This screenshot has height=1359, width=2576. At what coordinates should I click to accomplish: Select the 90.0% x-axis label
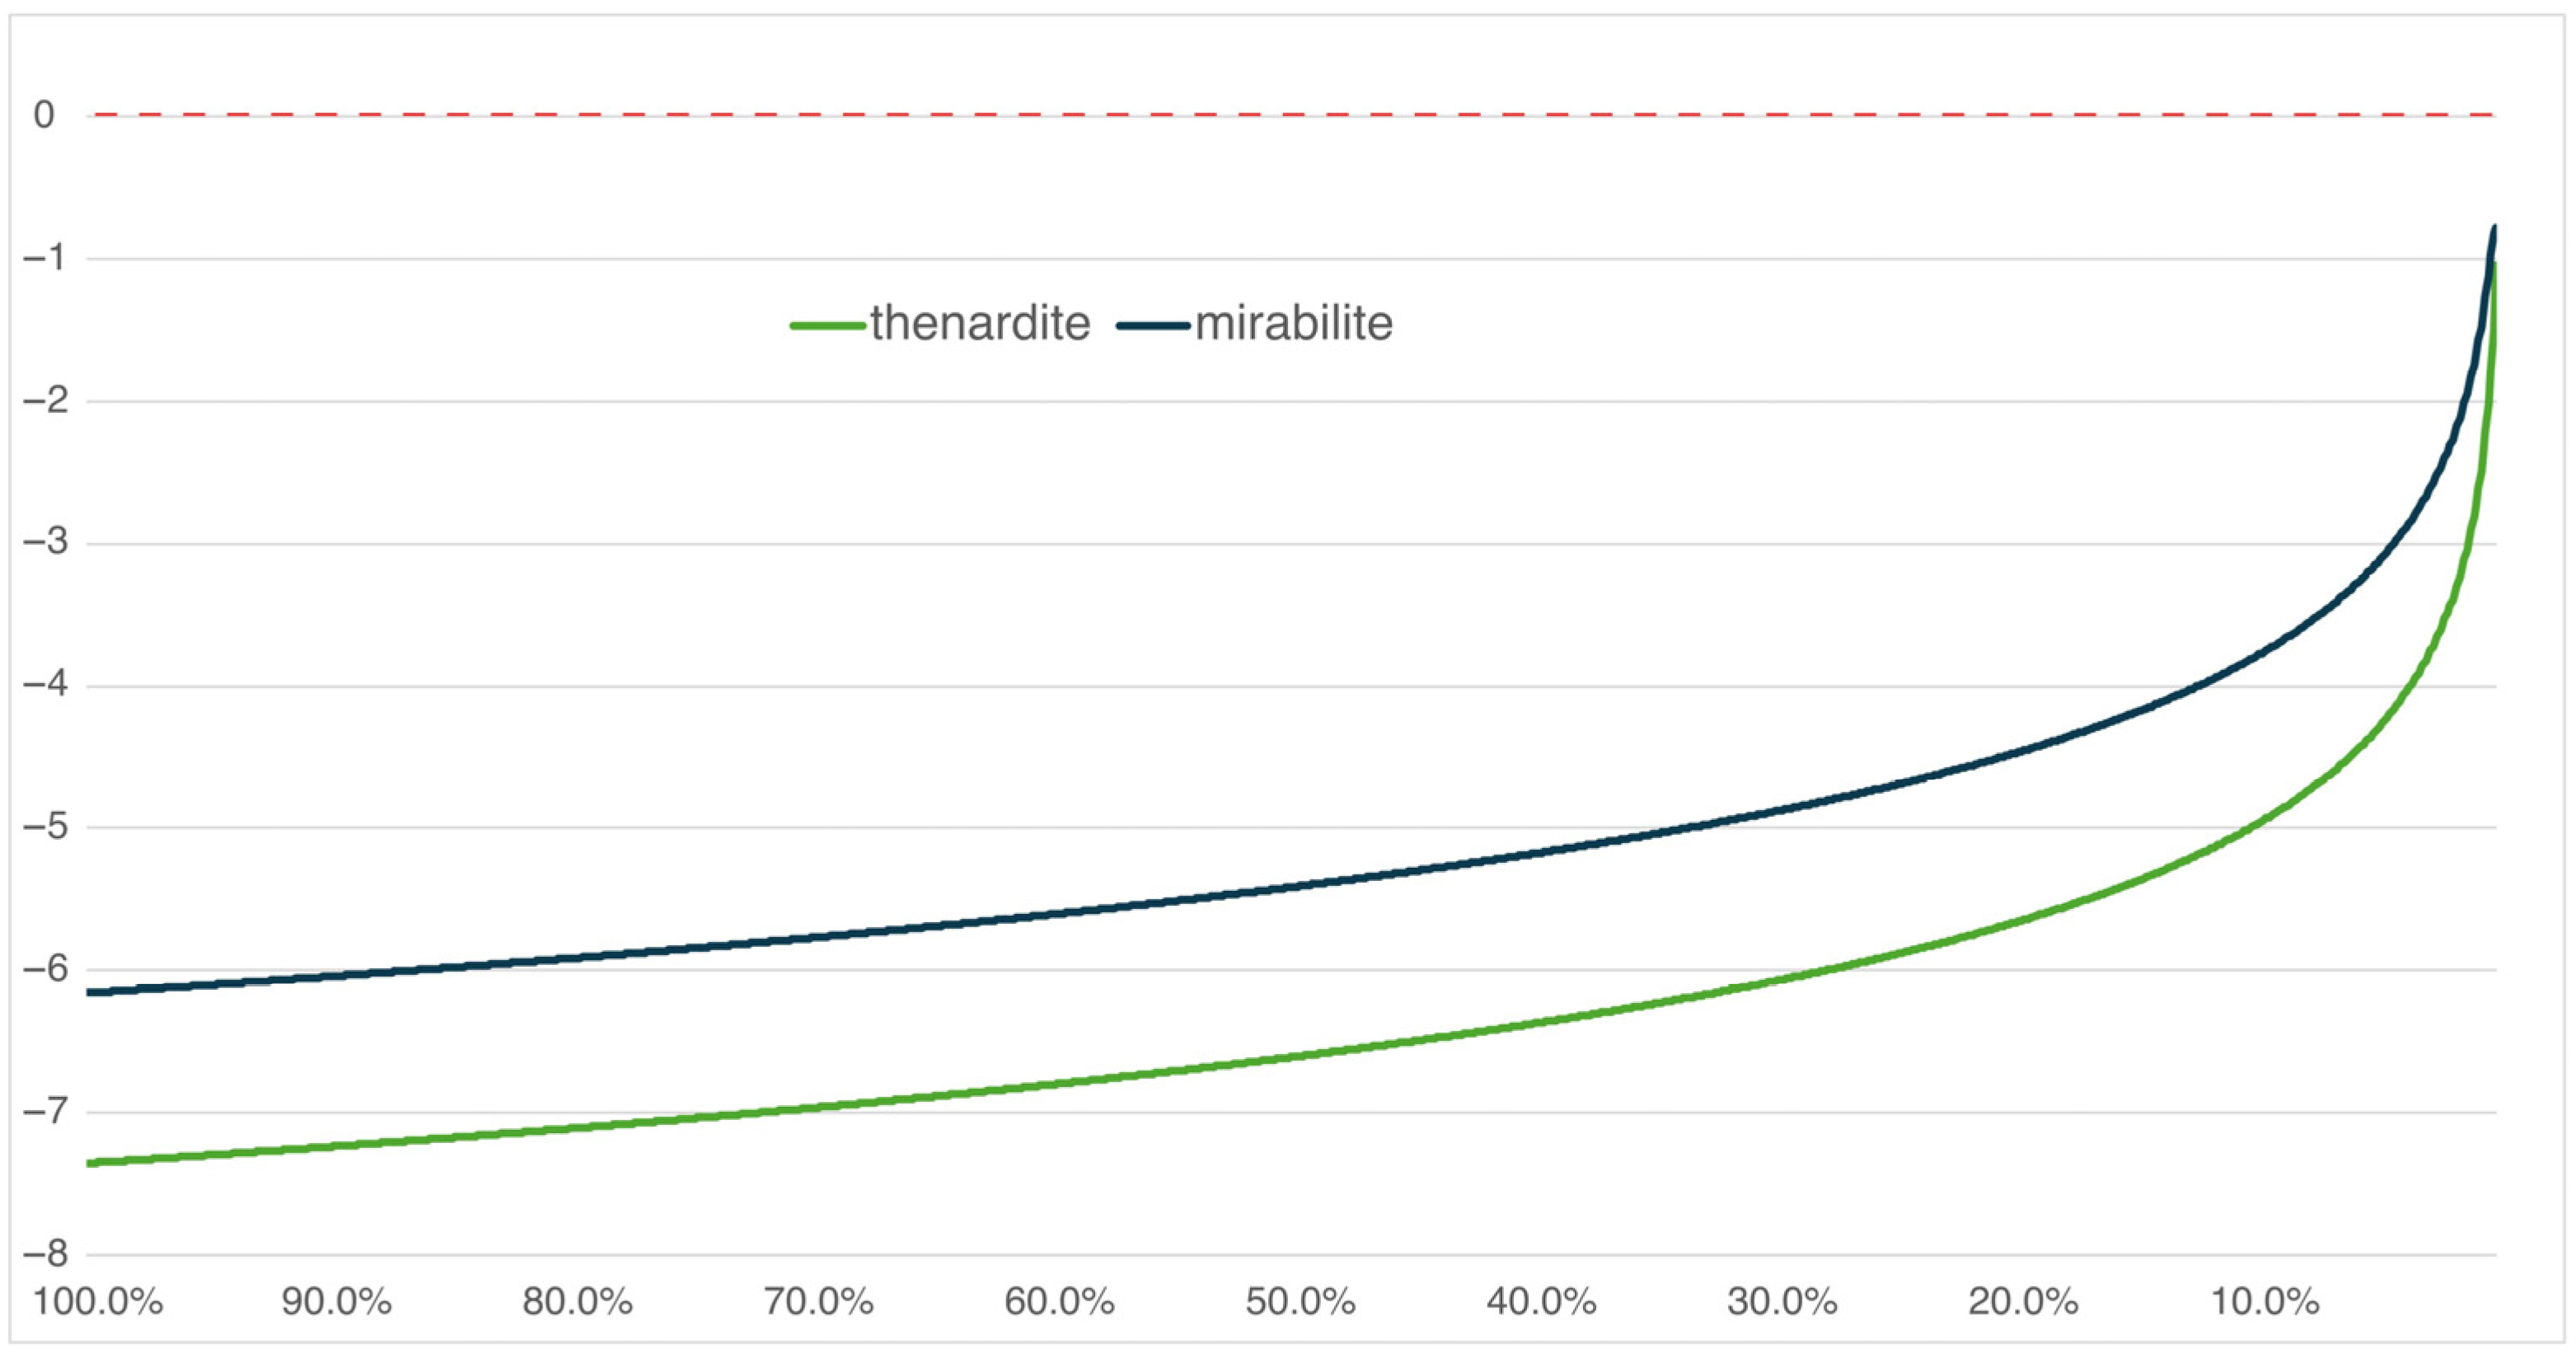336,1302
